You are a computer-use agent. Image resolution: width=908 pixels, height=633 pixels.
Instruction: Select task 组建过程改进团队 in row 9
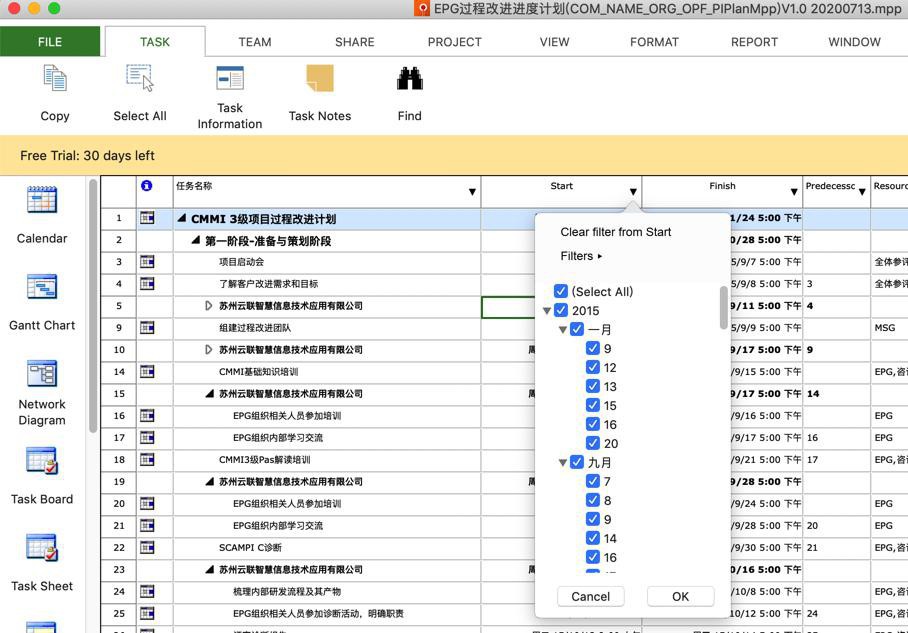pos(255,328)
